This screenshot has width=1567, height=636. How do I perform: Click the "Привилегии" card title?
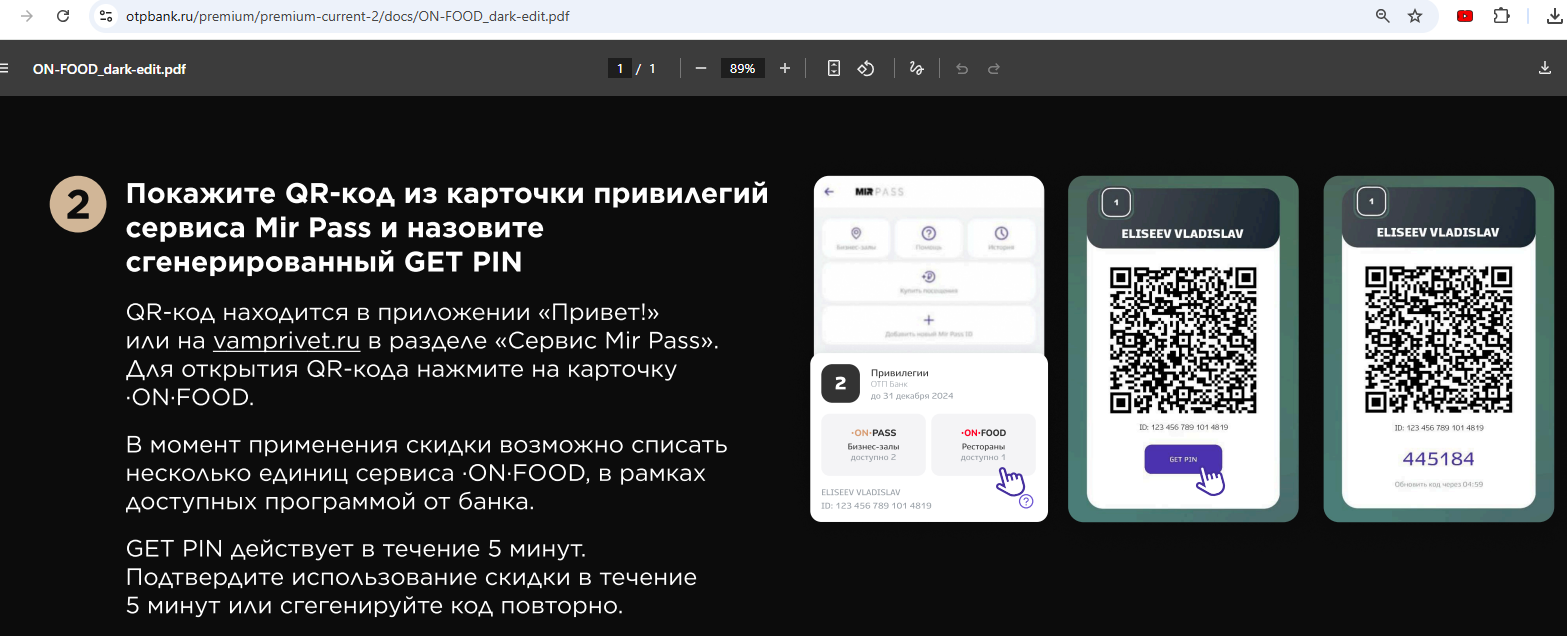click(x=900, y=373)
